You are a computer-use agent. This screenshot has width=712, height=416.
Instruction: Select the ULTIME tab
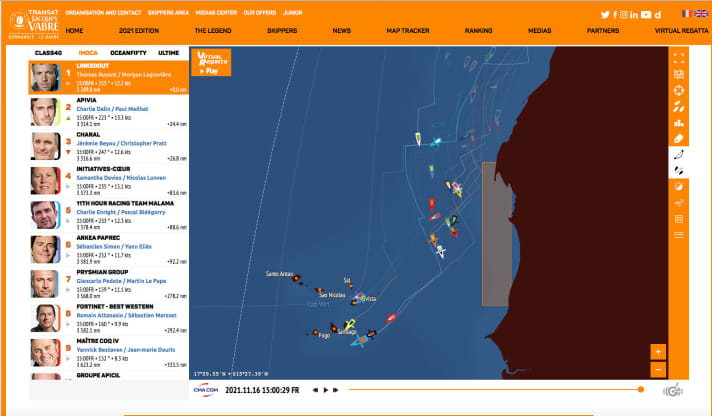point(168,53)
